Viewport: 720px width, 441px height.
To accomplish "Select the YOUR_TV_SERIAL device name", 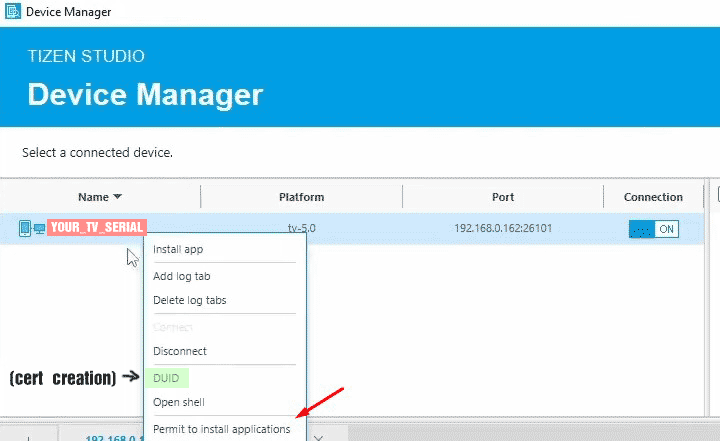I will 97,228.
